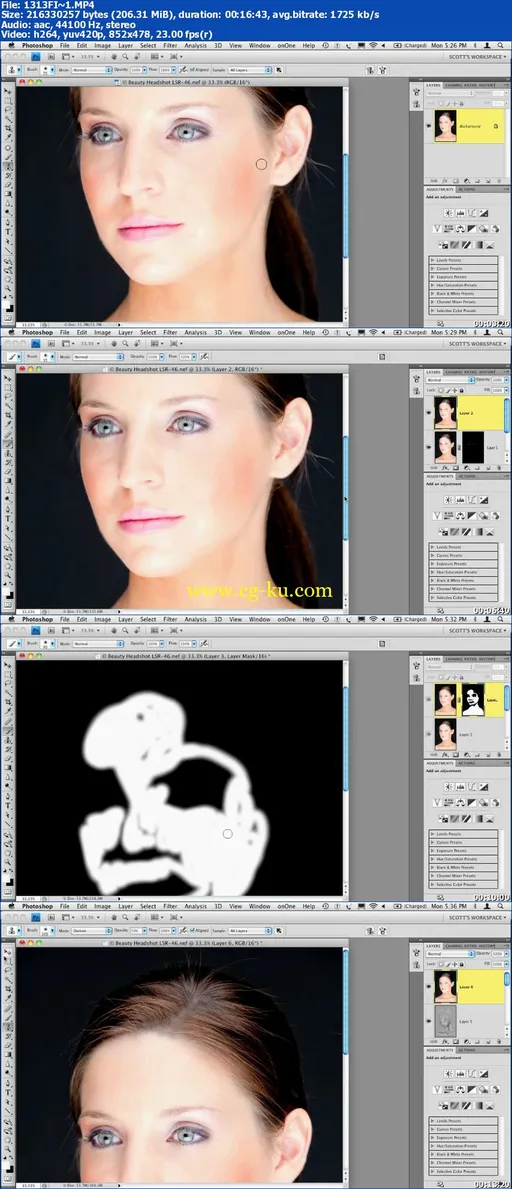Image resolution: width=512 pixels, height=1189 pixels.
Task: Click the Apple menu in the 5:26 PM frame
Action: click(11, 45)
